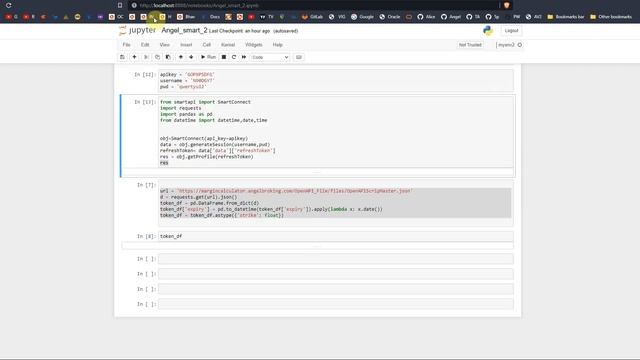Open the Cell menu
Viewport: 640px width, 360px height.
[x=207, y=45]
